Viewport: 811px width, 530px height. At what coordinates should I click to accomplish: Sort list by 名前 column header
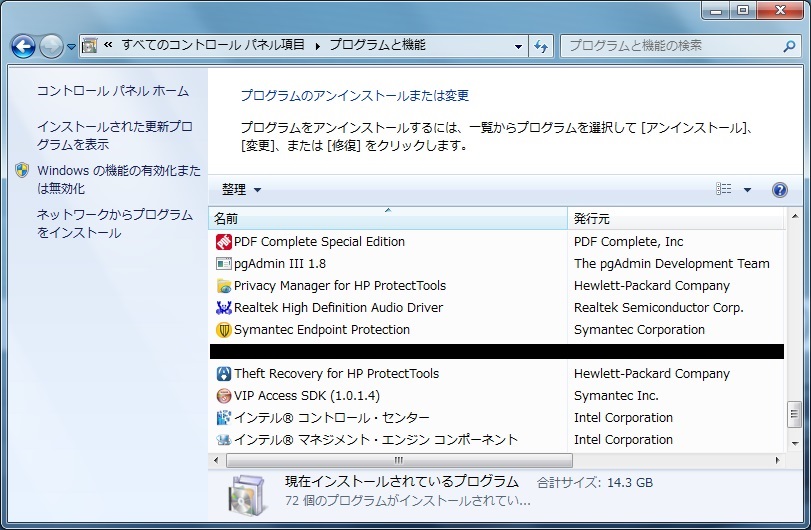point(387,218)
